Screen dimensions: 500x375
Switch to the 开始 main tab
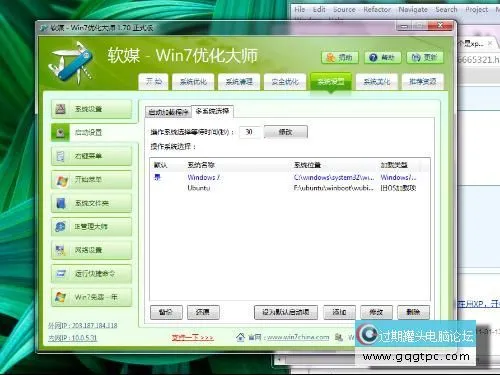pos(154,81)
